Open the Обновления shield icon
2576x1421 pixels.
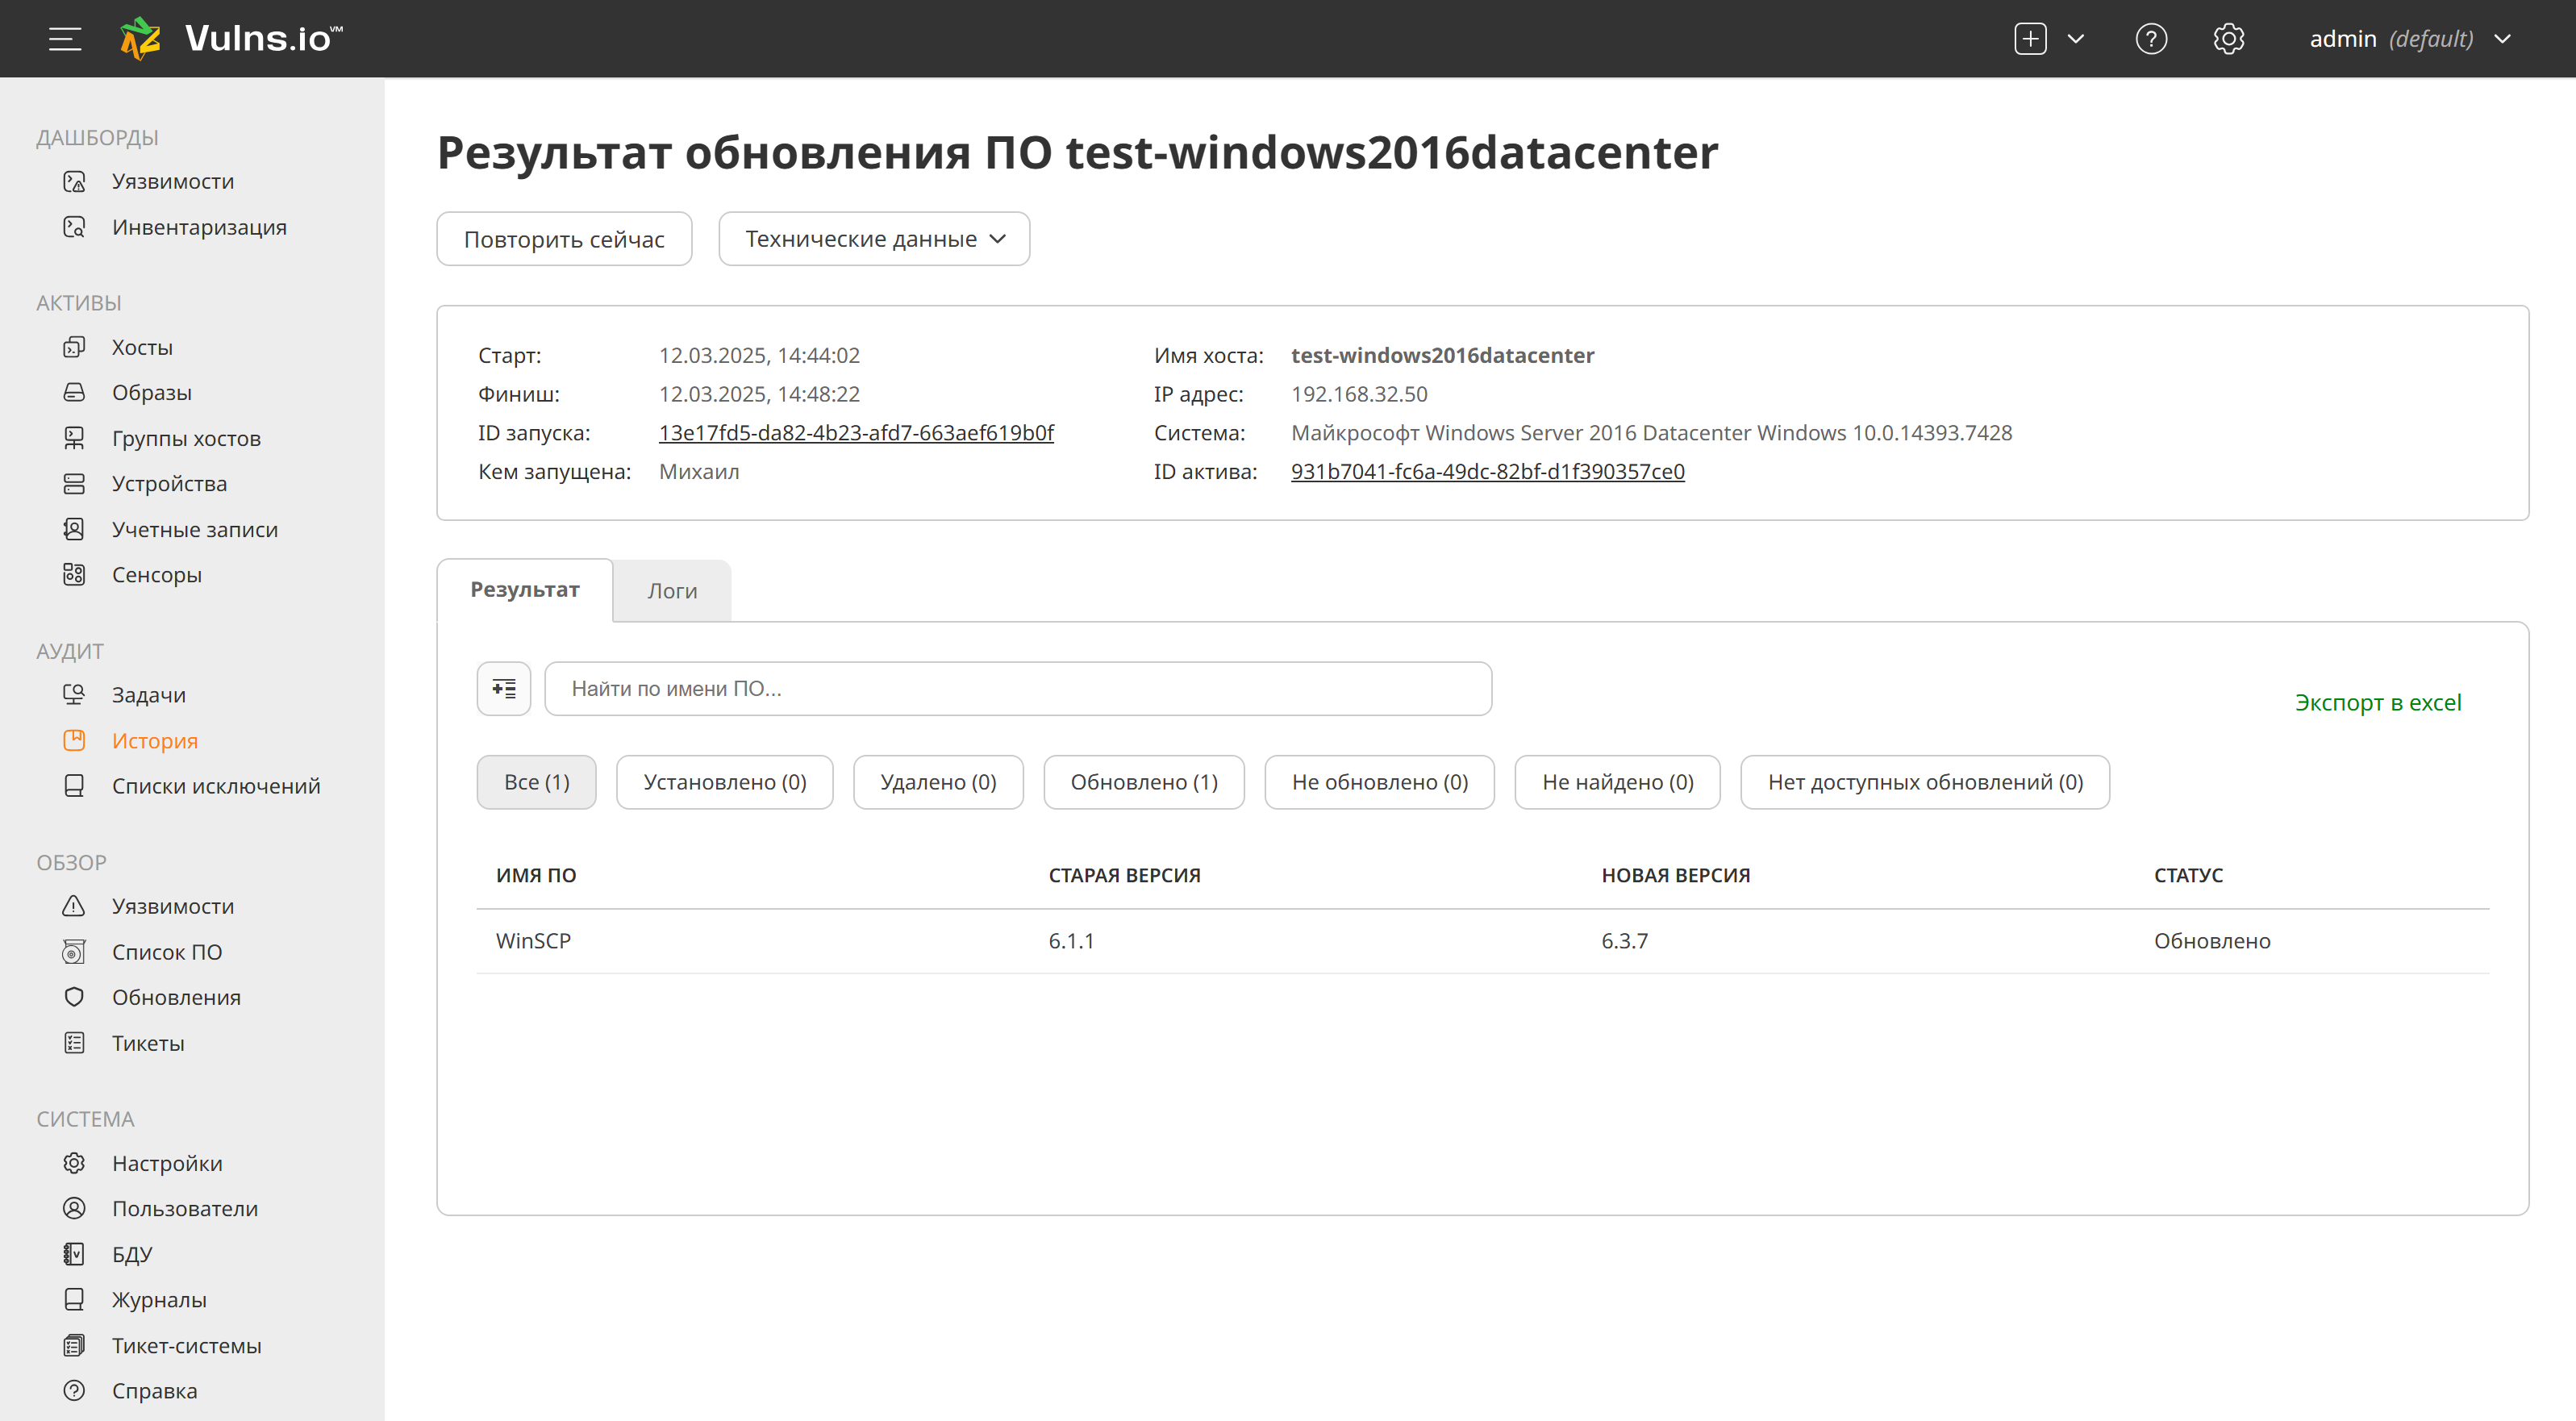74,997
